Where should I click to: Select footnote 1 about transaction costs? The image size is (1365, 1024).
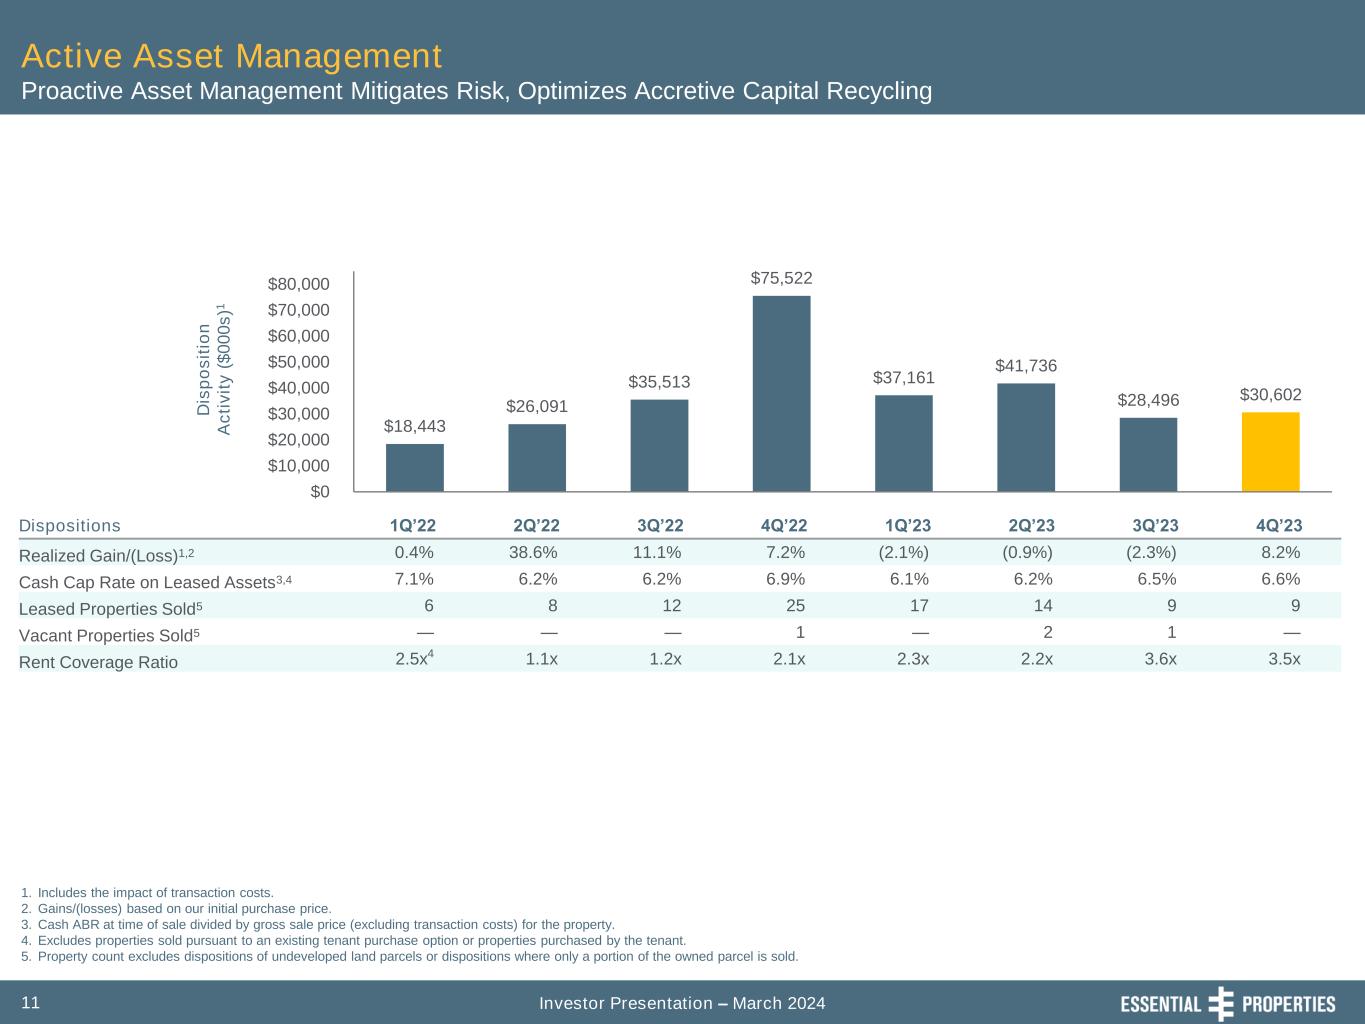146,892
